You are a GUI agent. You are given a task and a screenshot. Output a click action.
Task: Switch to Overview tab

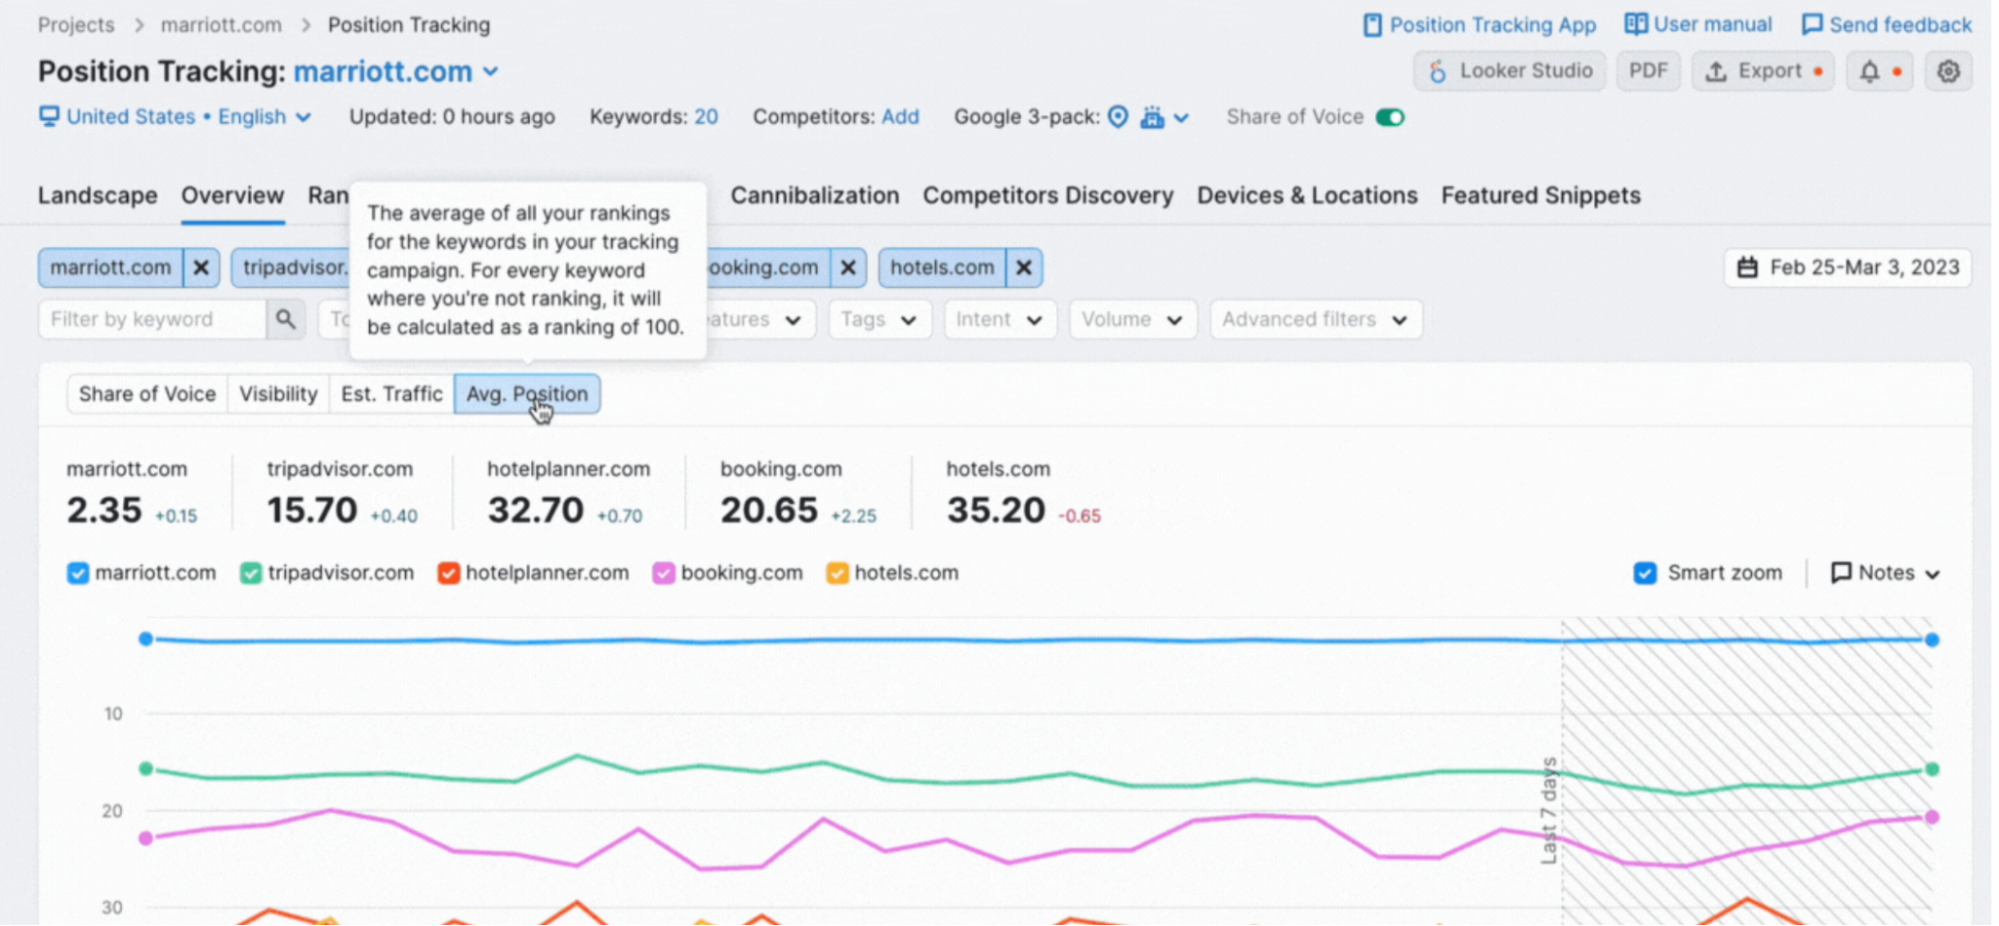[x=233, y=195]
